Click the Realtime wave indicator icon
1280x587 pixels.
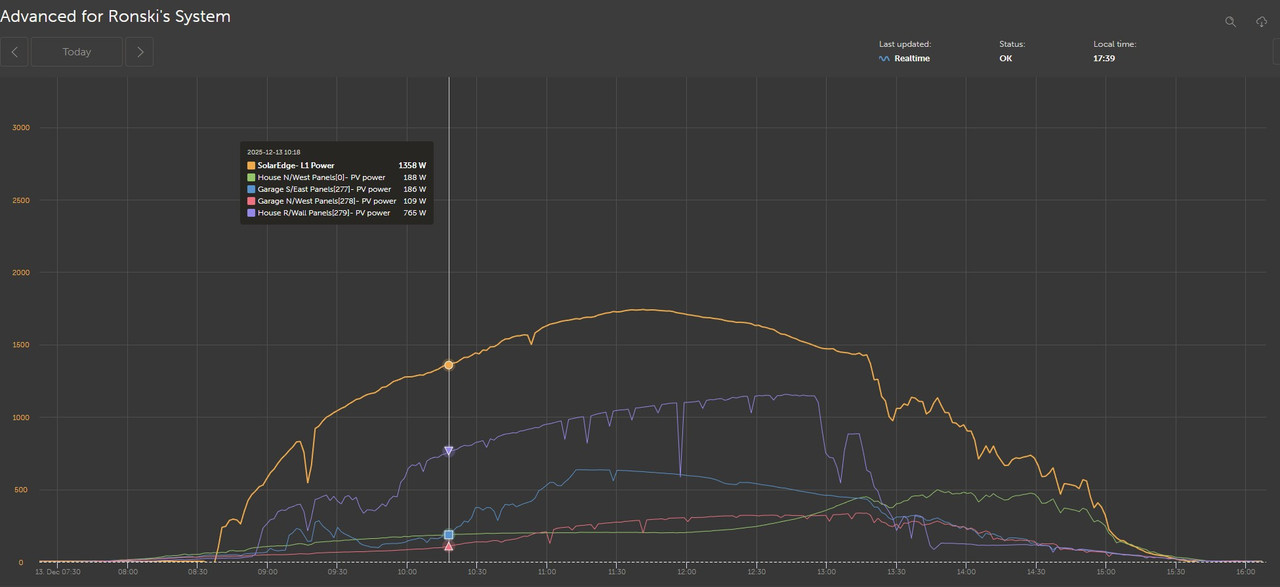(884, 59)
